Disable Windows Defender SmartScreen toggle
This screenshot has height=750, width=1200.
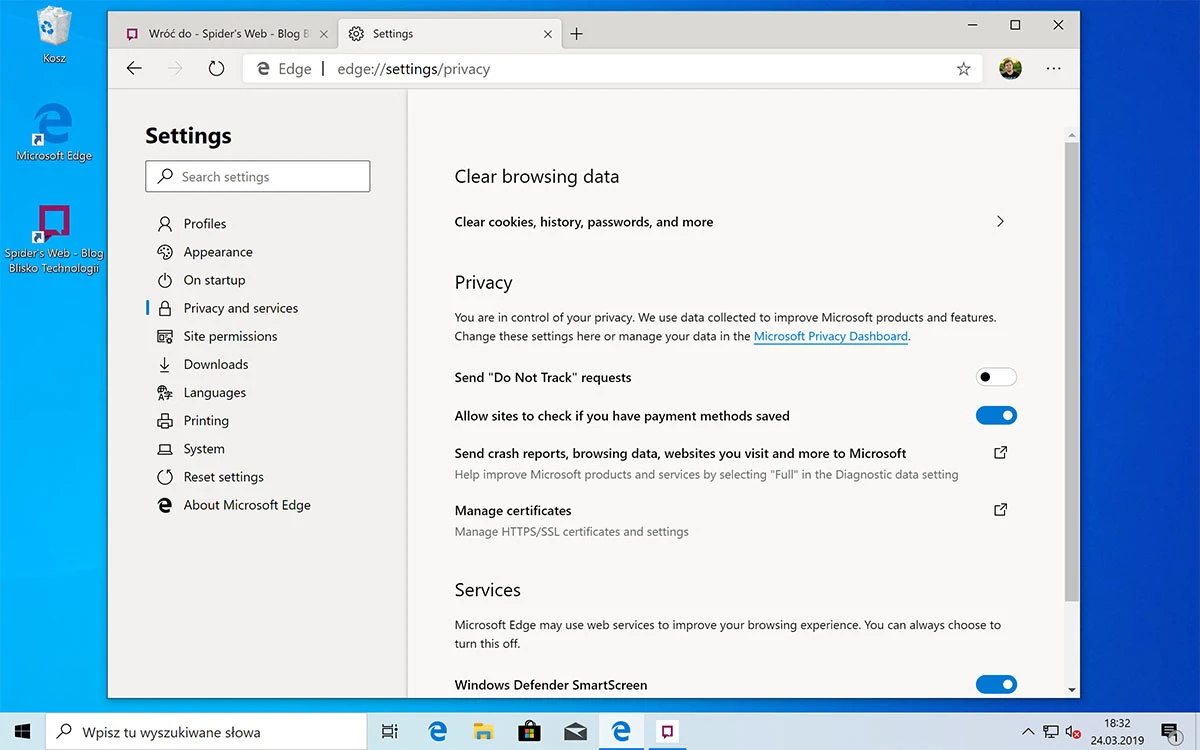tap(996, 685)
